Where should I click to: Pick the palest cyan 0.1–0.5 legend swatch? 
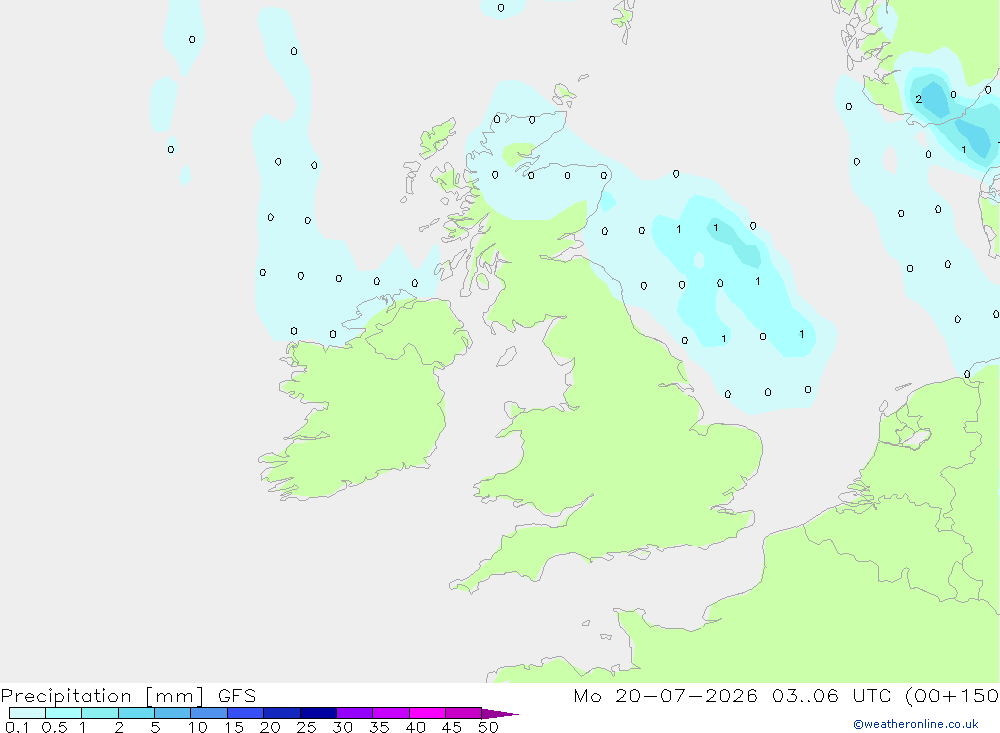(27, 713)
